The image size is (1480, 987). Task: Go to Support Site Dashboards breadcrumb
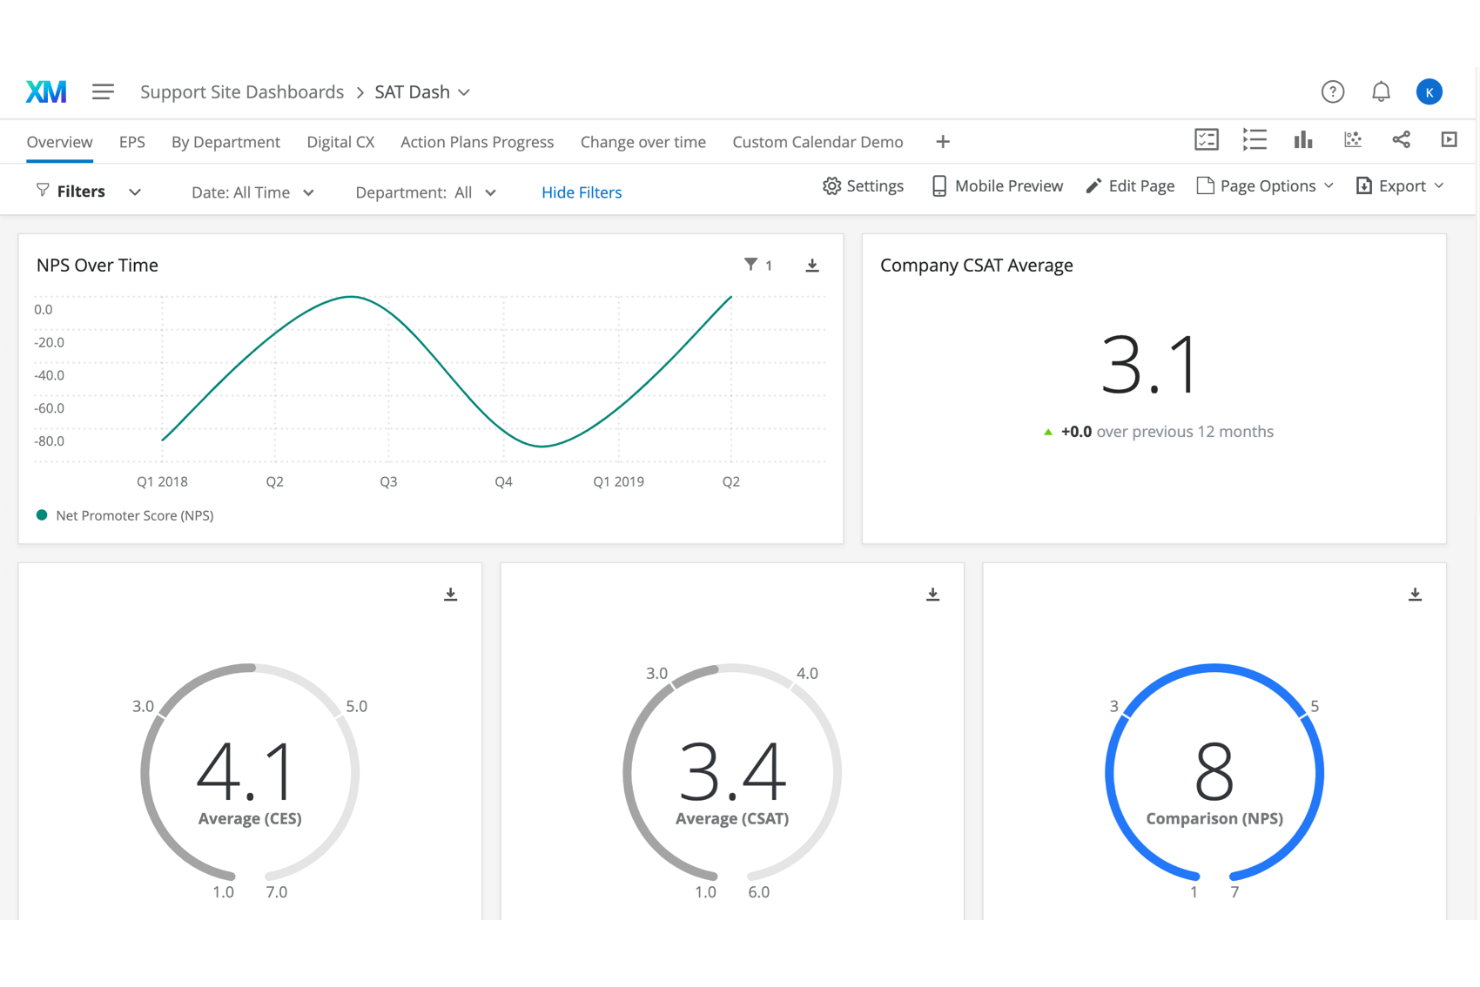coord(242,92)
